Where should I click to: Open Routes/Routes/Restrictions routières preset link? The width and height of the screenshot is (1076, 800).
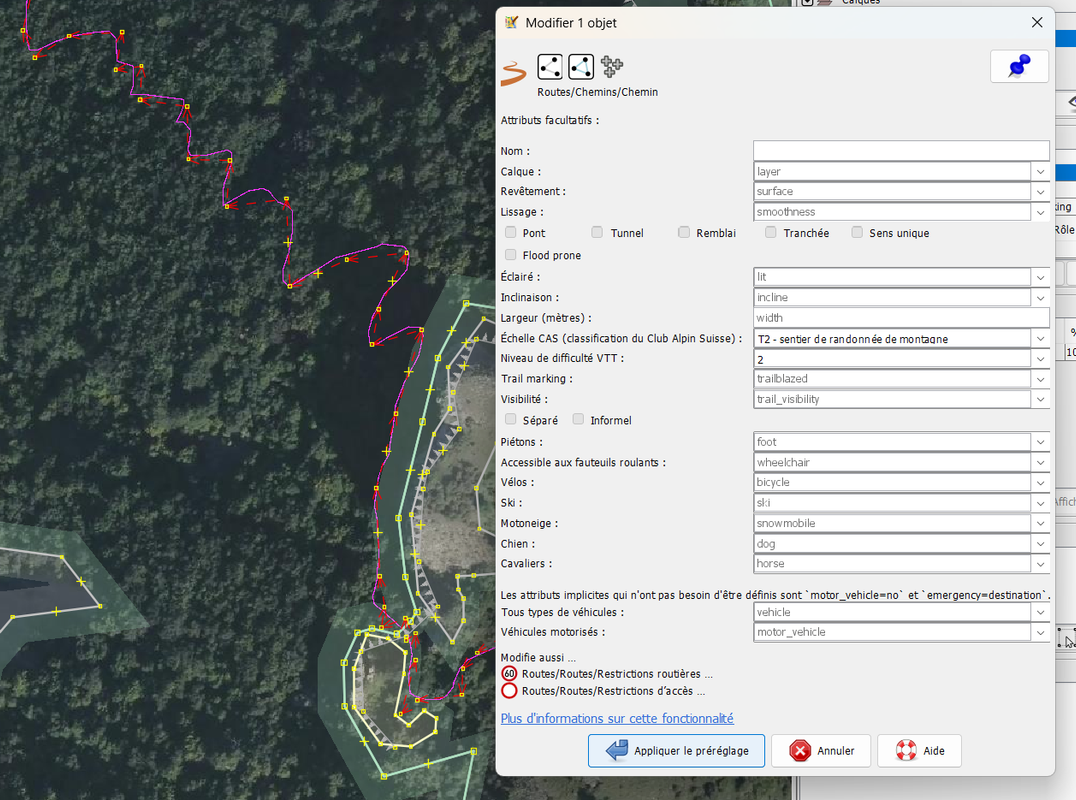coord(617,674)
